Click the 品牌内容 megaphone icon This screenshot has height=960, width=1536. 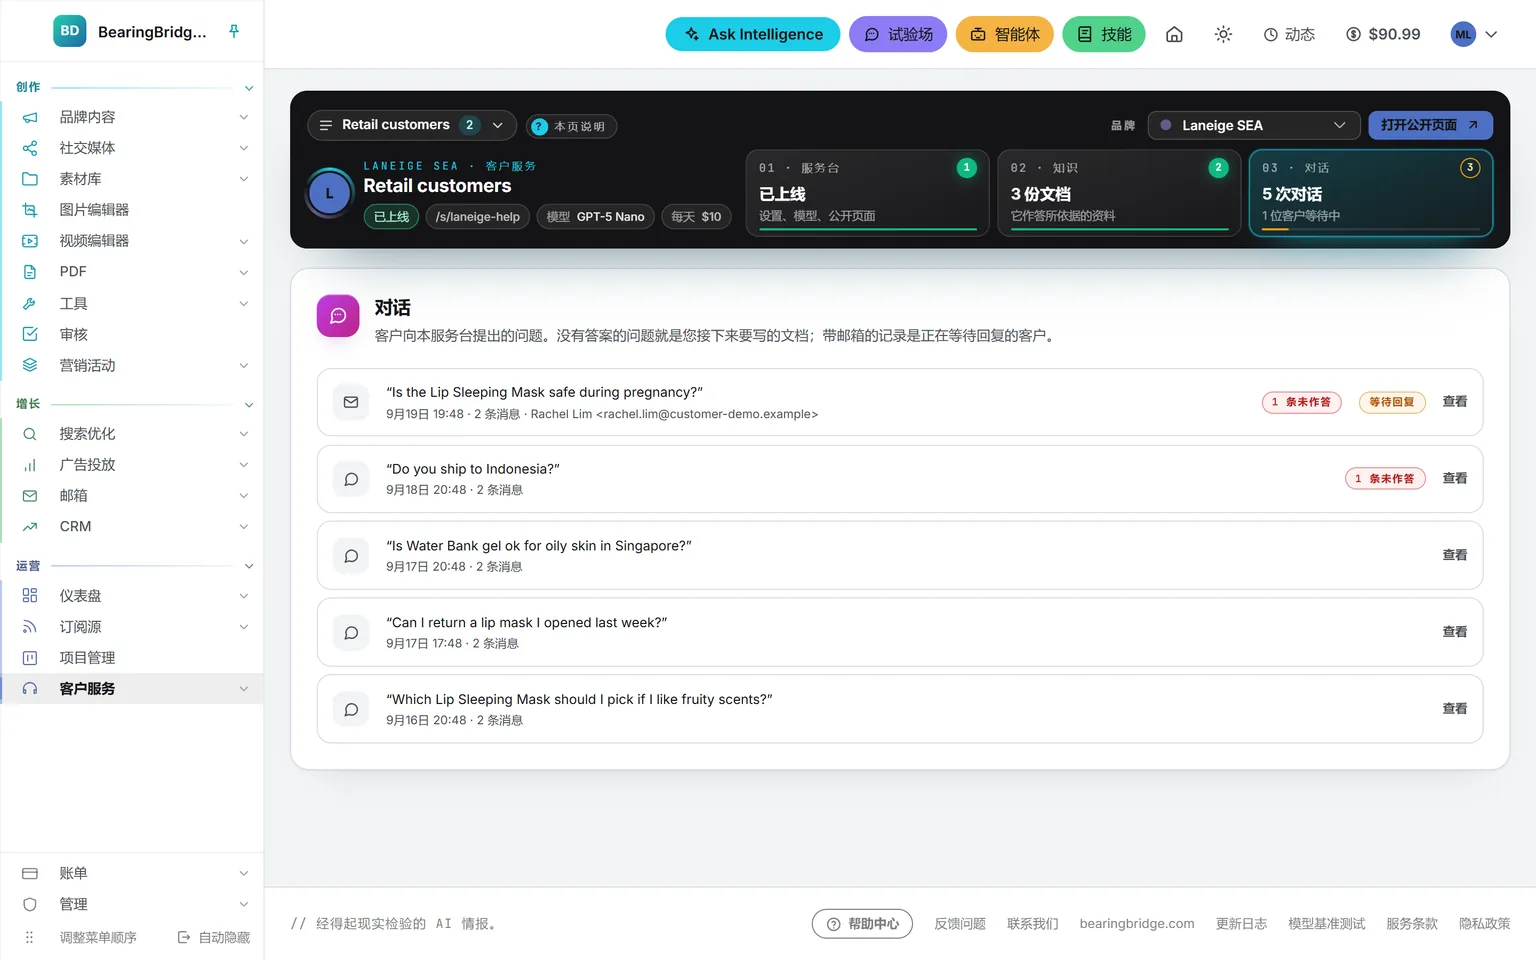tap(30, 117)
